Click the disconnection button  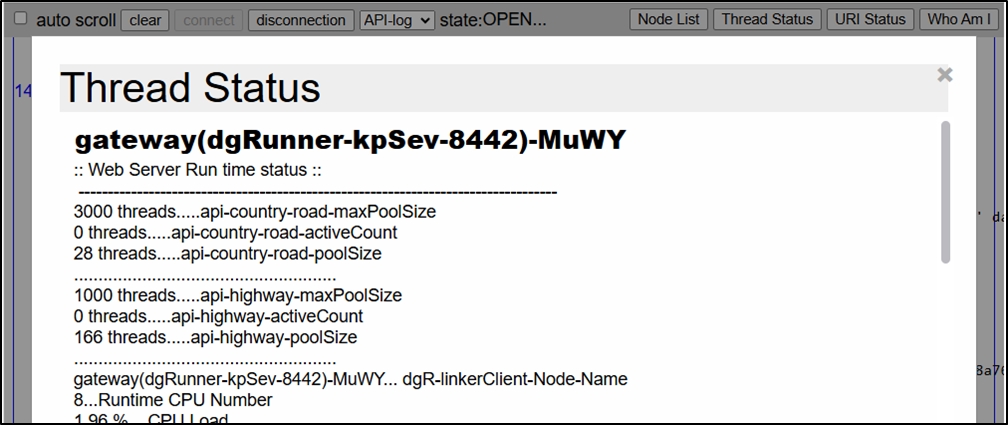(x=301, y=20)
